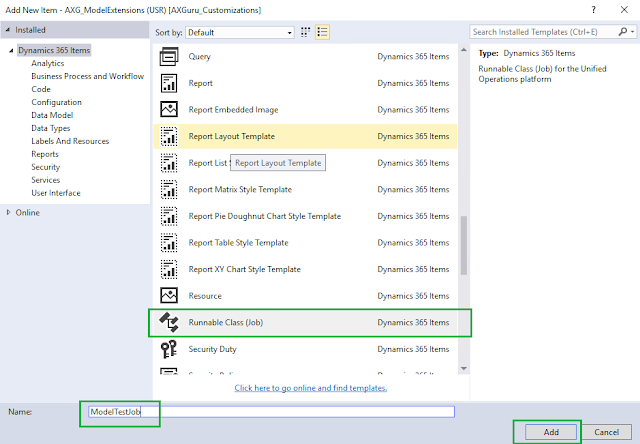The image size is (640, 444).
Task: Collapse the Installed section
Action: click(8, 30)
